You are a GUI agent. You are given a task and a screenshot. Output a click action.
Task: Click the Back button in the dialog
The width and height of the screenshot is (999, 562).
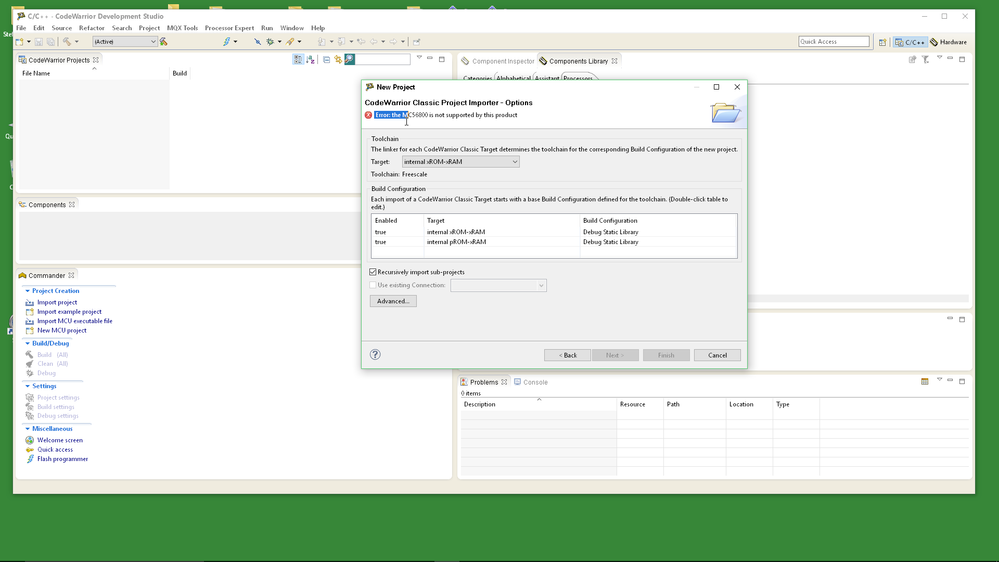pos(567,355)
